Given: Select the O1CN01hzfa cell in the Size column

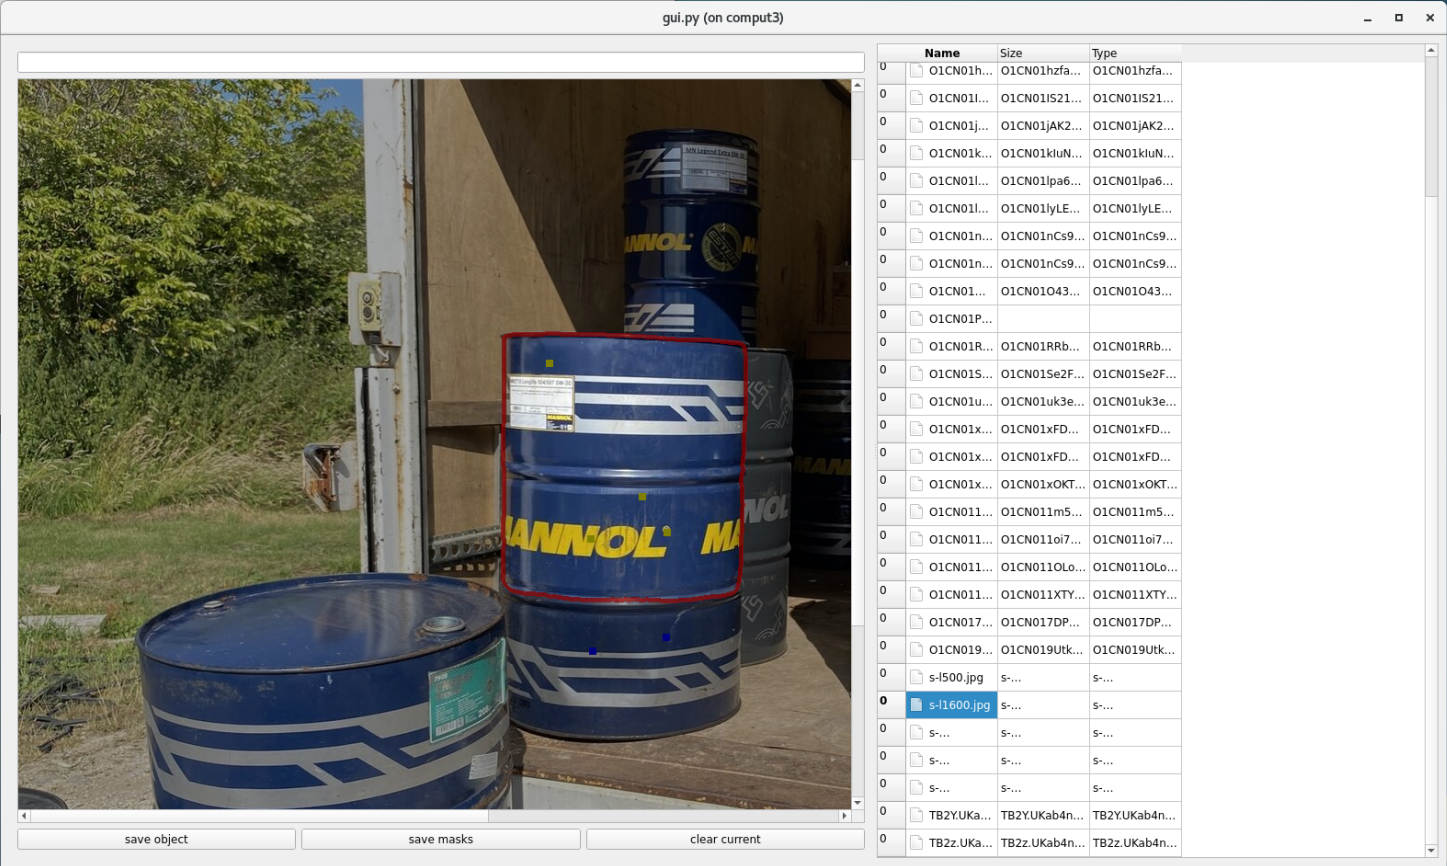Looking at the screenshot, I should tap(1043, 71).
